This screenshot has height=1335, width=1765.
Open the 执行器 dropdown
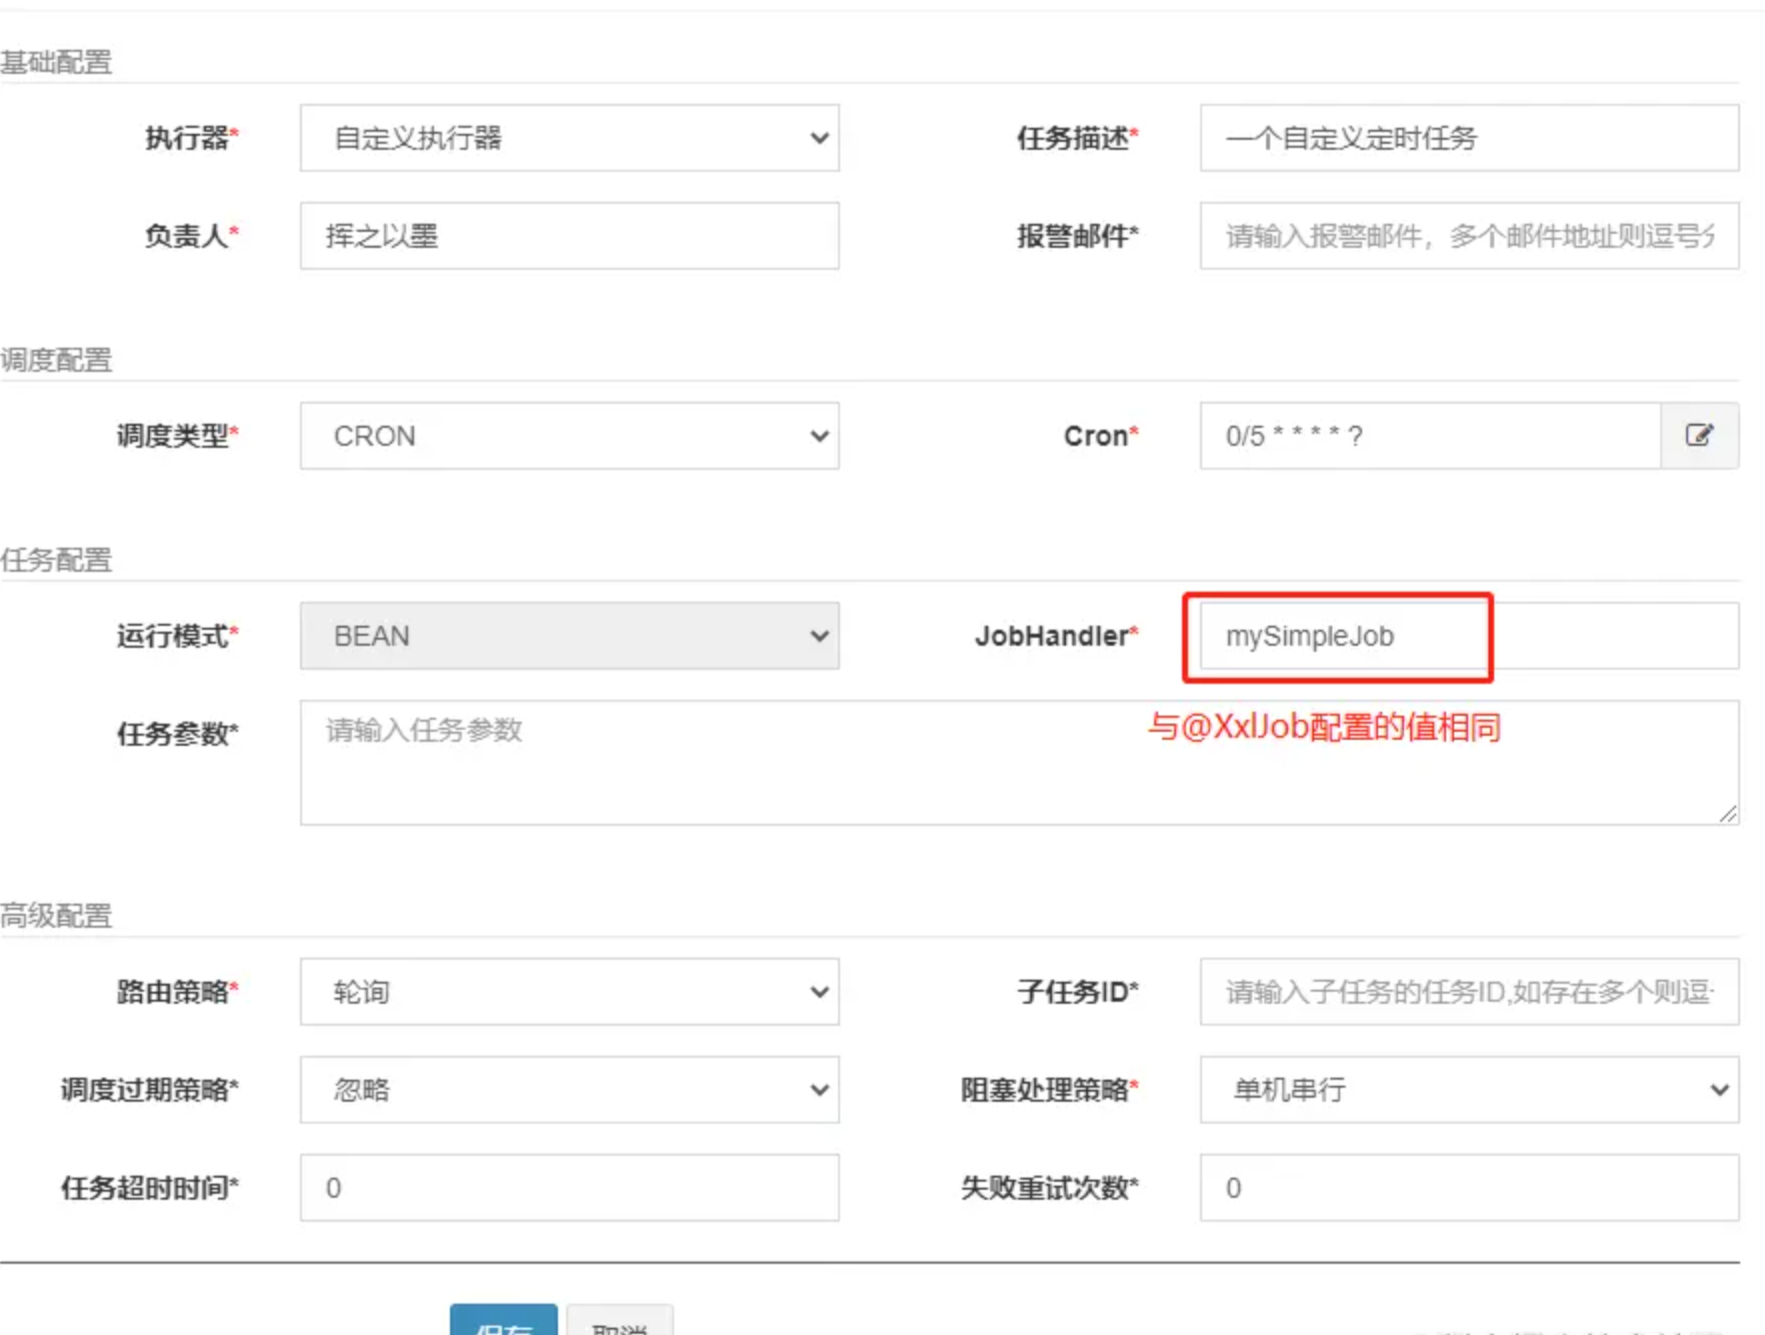point(569,138)
